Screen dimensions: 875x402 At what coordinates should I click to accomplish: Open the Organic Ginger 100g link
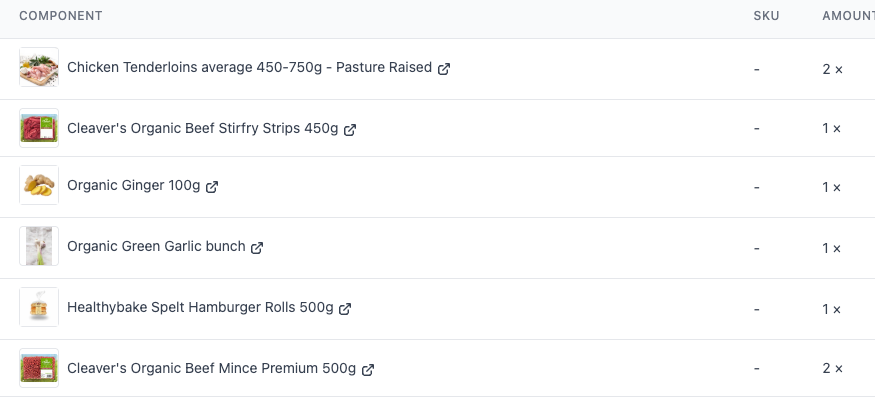point(133,185)
